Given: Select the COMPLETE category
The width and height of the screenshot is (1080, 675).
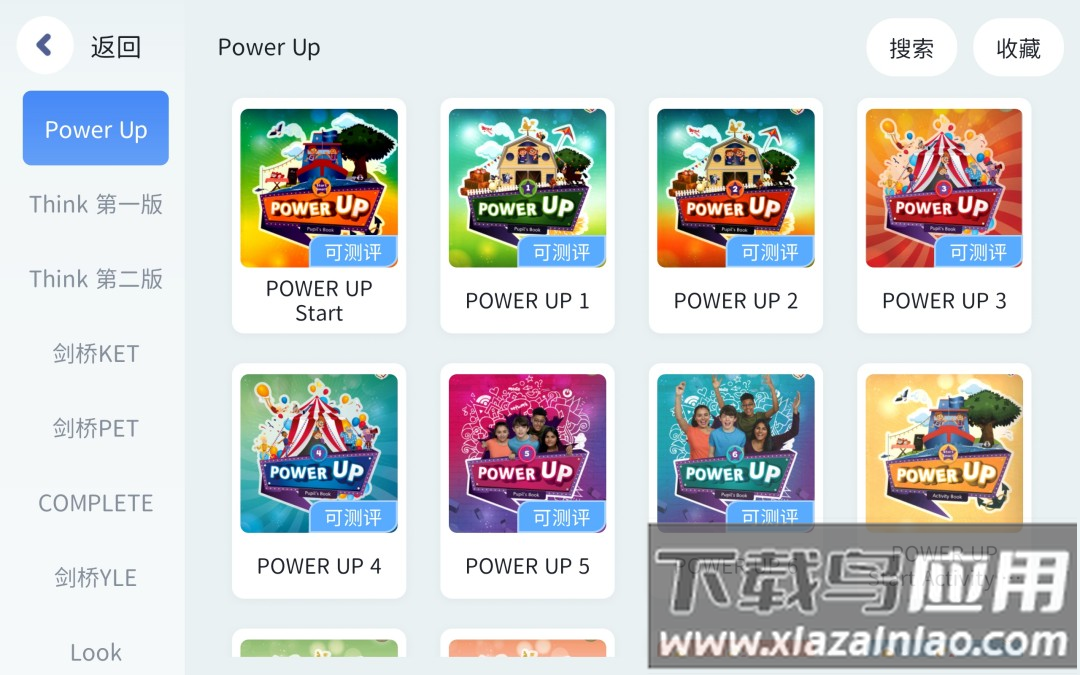Looking at the screenshot, I should click(x=96, y=503).
